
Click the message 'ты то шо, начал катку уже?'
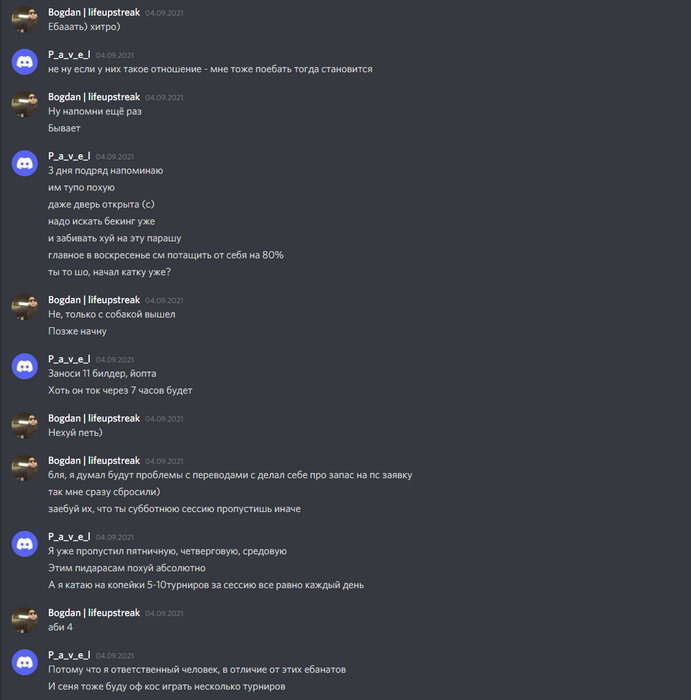click(109, 272)
